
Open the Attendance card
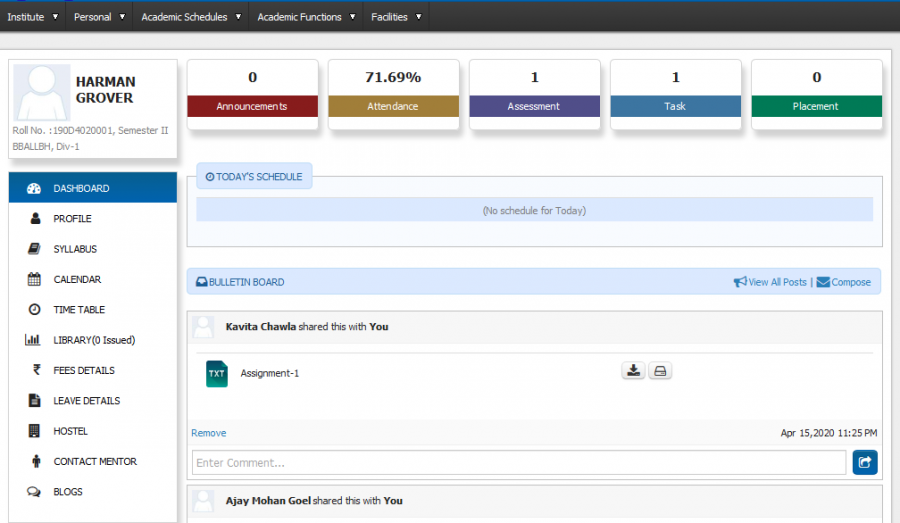click(x=394, y=95)
